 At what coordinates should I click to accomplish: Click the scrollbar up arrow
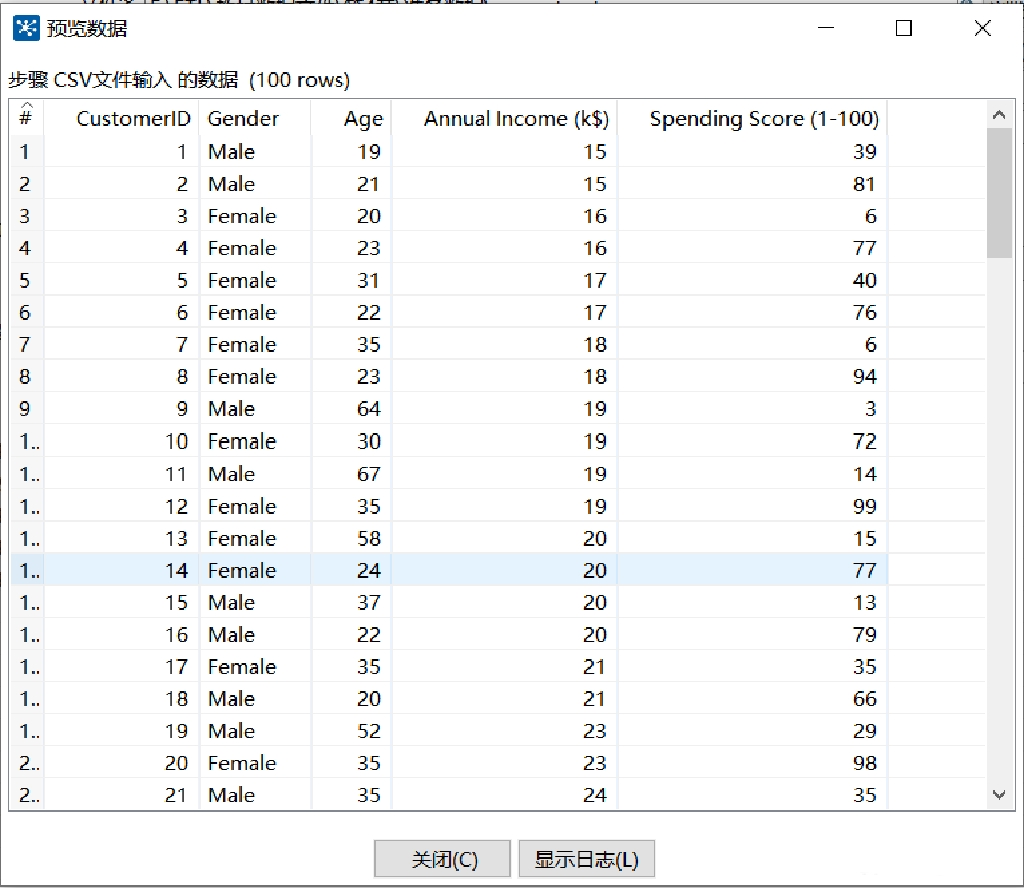(999, 114)
